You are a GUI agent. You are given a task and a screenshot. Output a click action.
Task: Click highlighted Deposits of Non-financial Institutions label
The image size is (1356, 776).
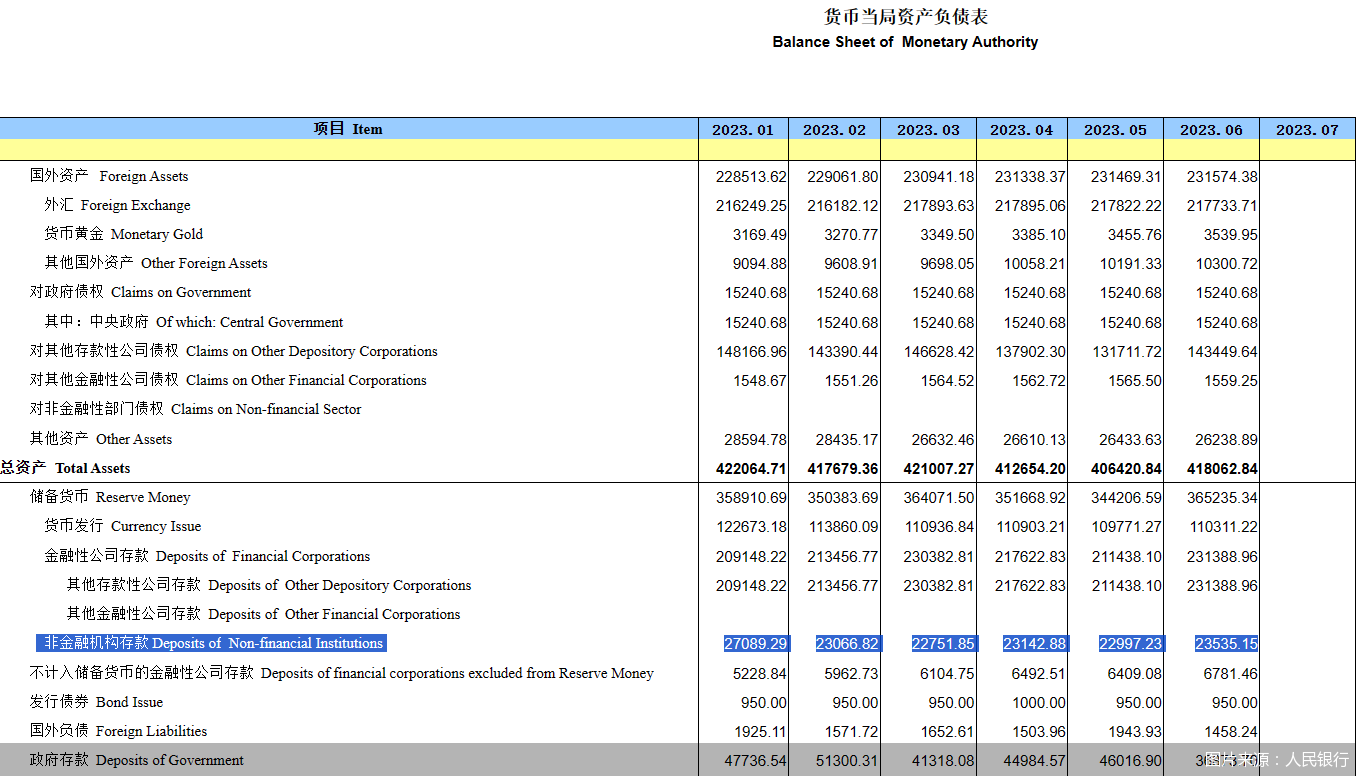point(211,643)
